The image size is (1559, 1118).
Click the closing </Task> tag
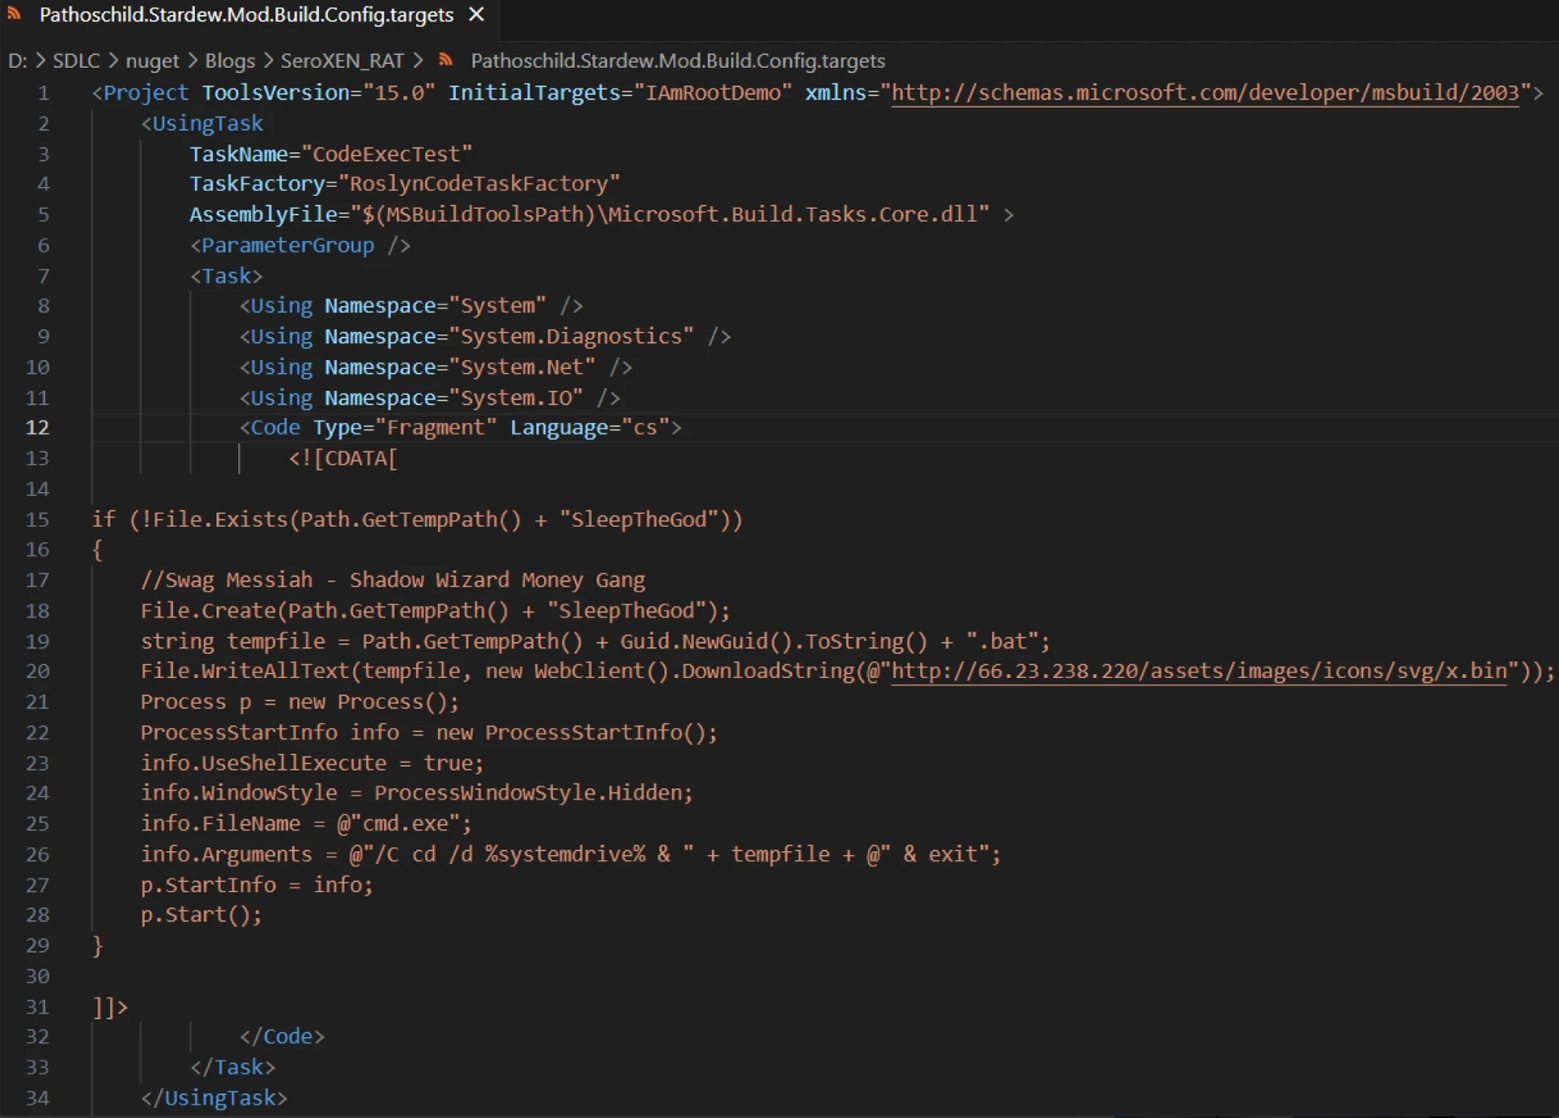coord(233,1067)
